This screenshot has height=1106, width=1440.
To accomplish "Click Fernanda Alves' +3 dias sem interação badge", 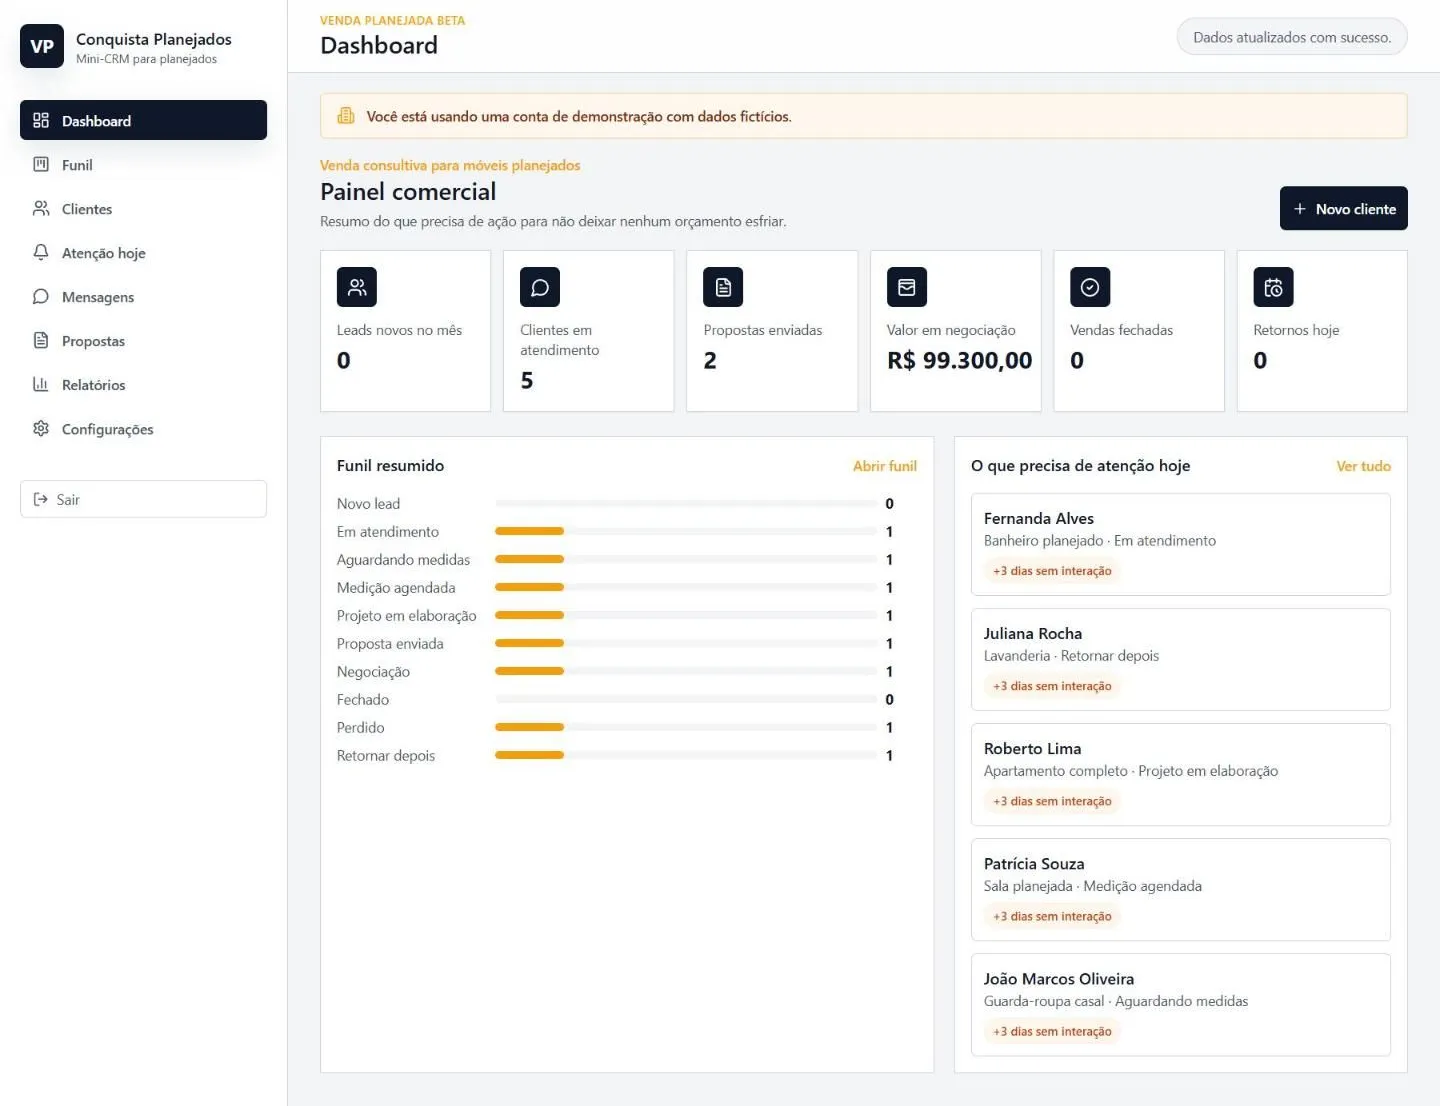I will click(x=1052, y=571).
